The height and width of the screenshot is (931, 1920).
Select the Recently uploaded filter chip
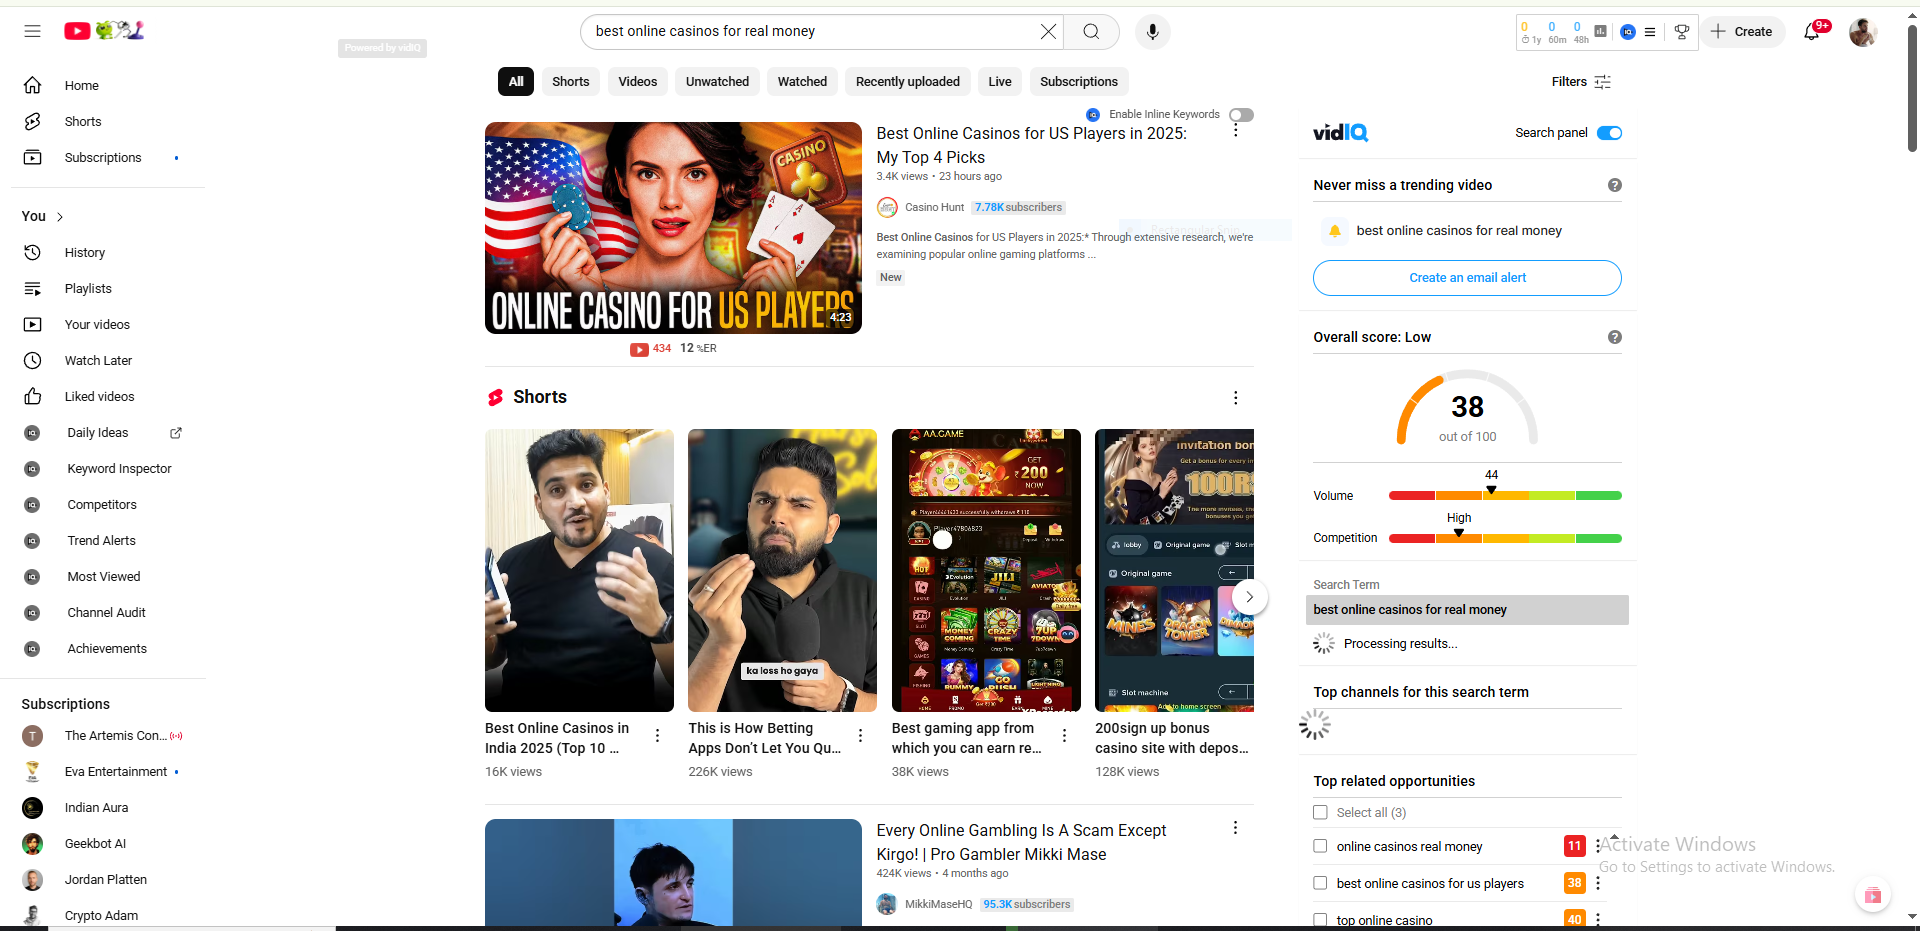(x=908, y=82)
